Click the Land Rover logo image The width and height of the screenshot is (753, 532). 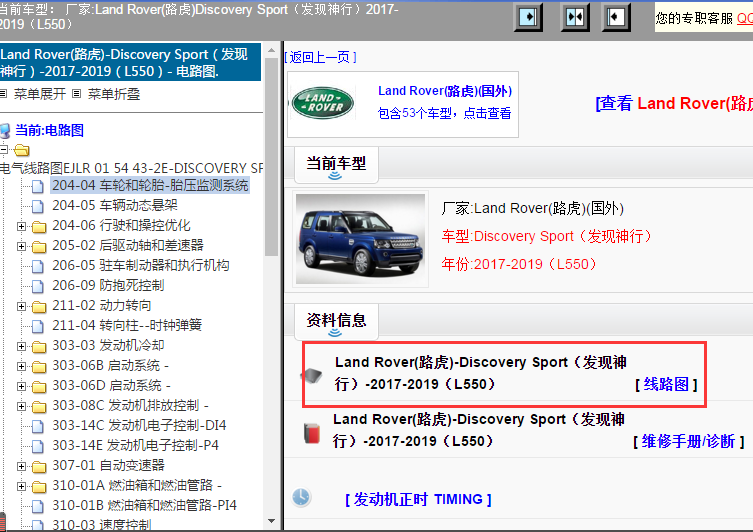(x=323, y=103)
